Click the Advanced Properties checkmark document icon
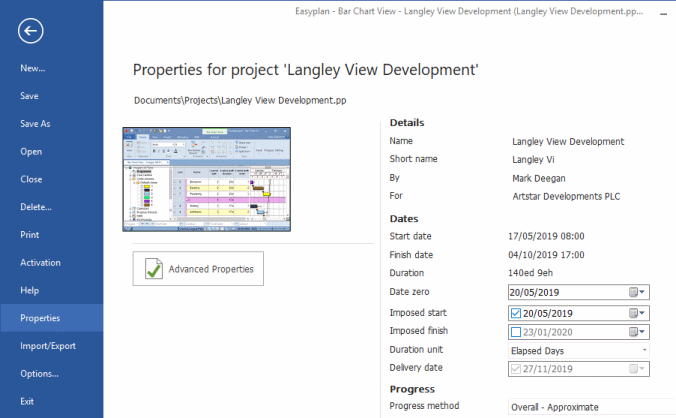The width and height of the screenshot is (676, 418). click(x=153, y=269)
